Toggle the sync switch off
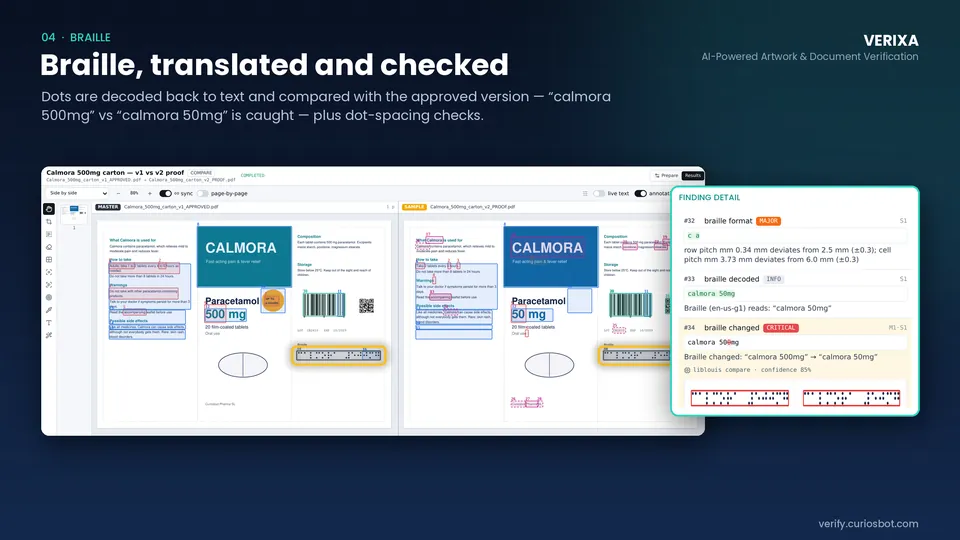 coord(165,193)
